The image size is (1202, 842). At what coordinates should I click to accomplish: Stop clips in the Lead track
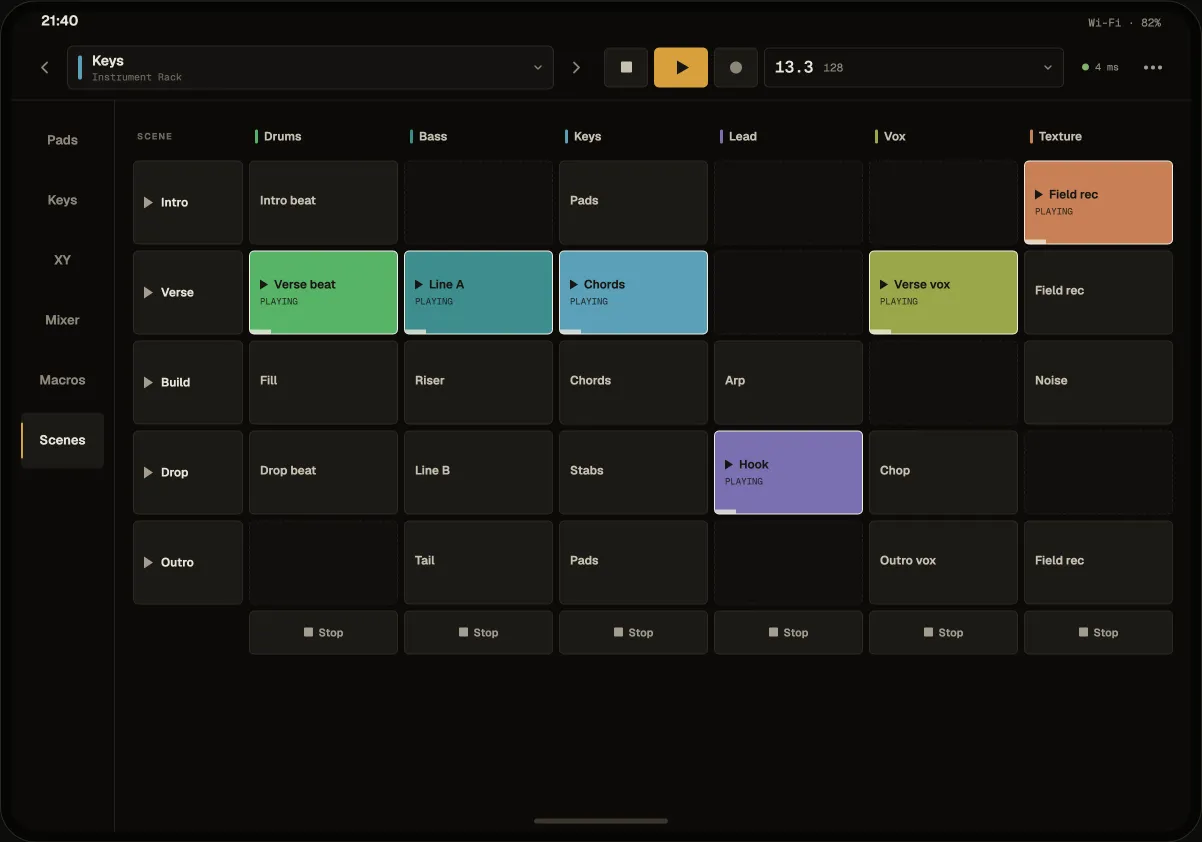(788, 632)
